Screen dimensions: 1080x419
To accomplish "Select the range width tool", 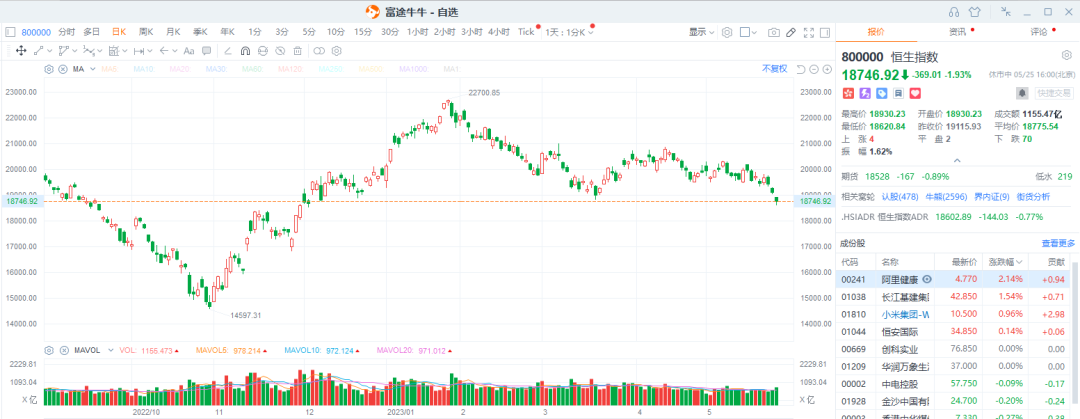I will (x=138, y=50).
